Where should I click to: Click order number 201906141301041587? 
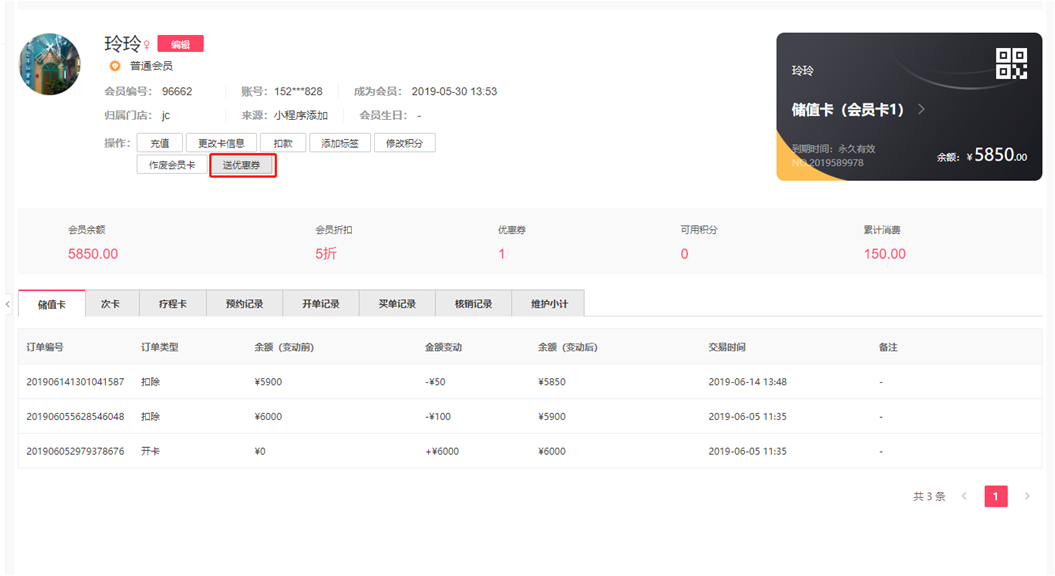[x=75, y=382]
